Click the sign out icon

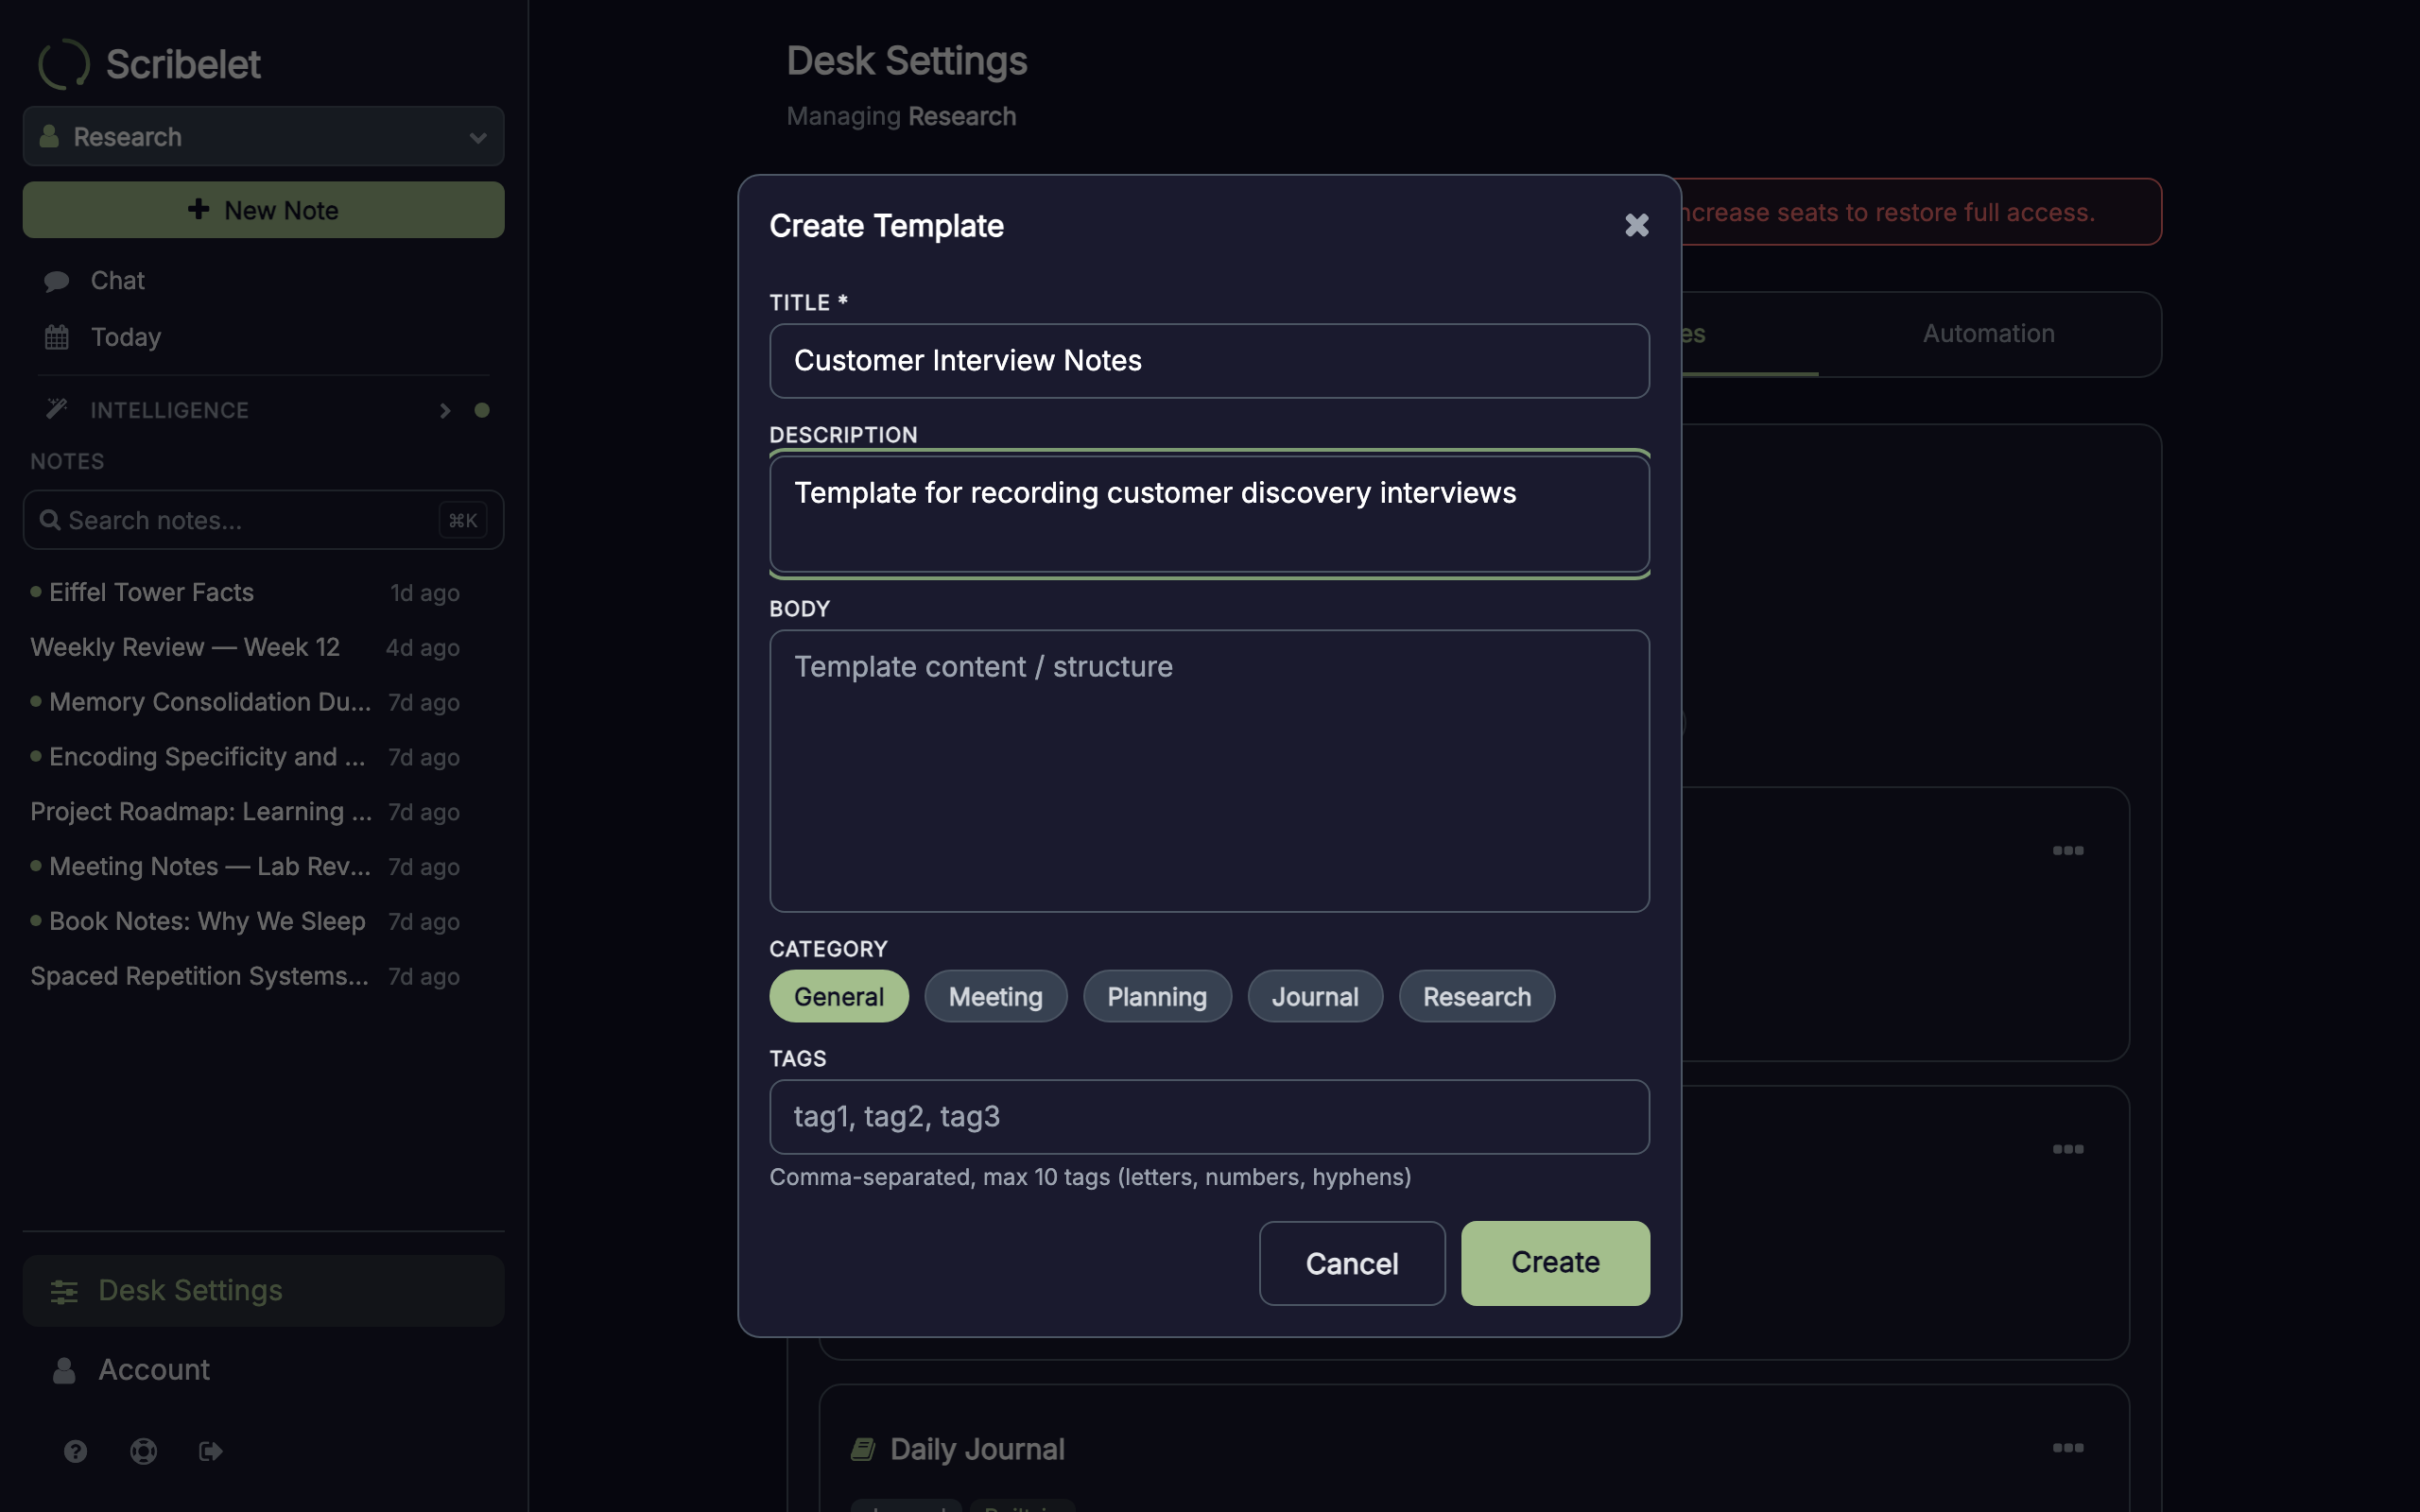(x=211, y=1451)
